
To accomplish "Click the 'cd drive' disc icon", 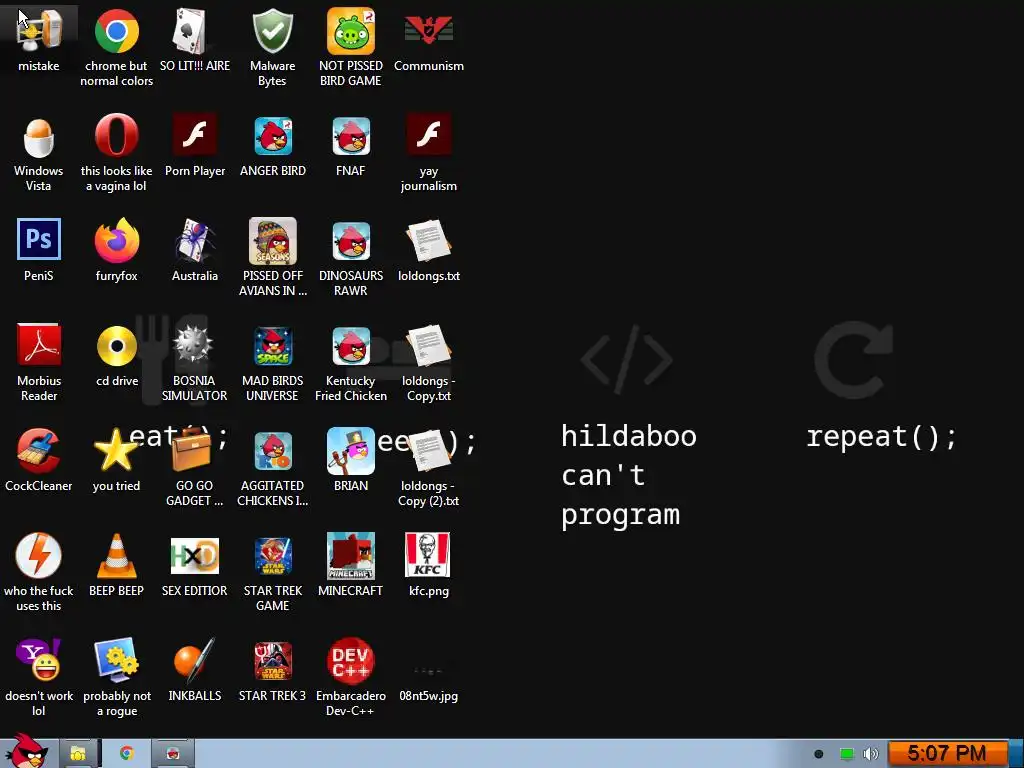I will (116, 345).
